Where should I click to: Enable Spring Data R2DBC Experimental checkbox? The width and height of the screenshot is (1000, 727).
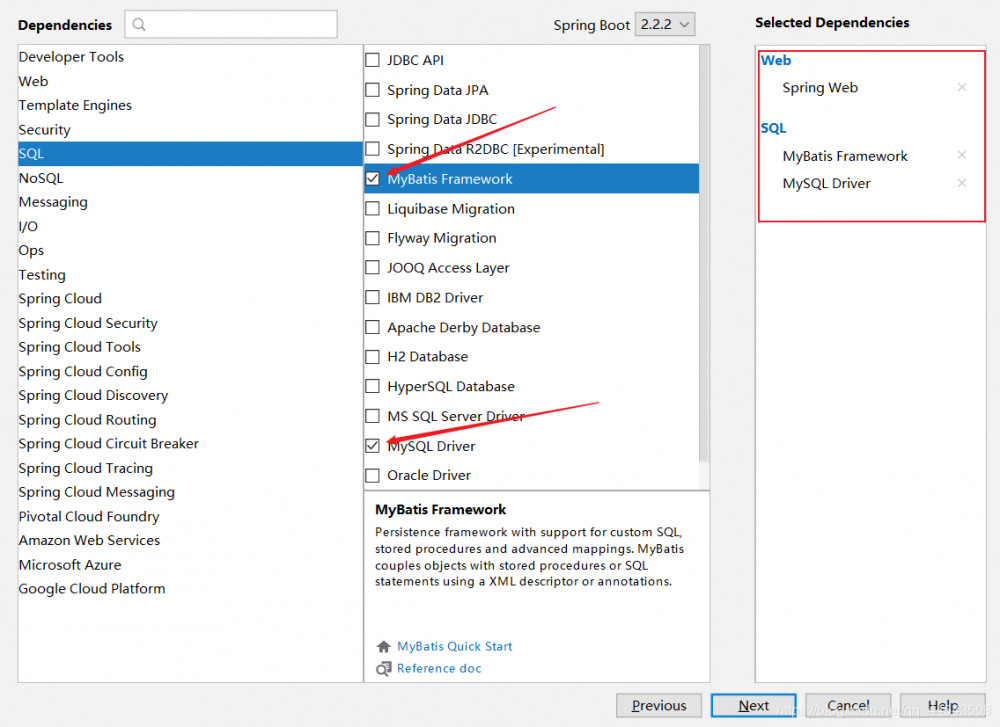372,149
